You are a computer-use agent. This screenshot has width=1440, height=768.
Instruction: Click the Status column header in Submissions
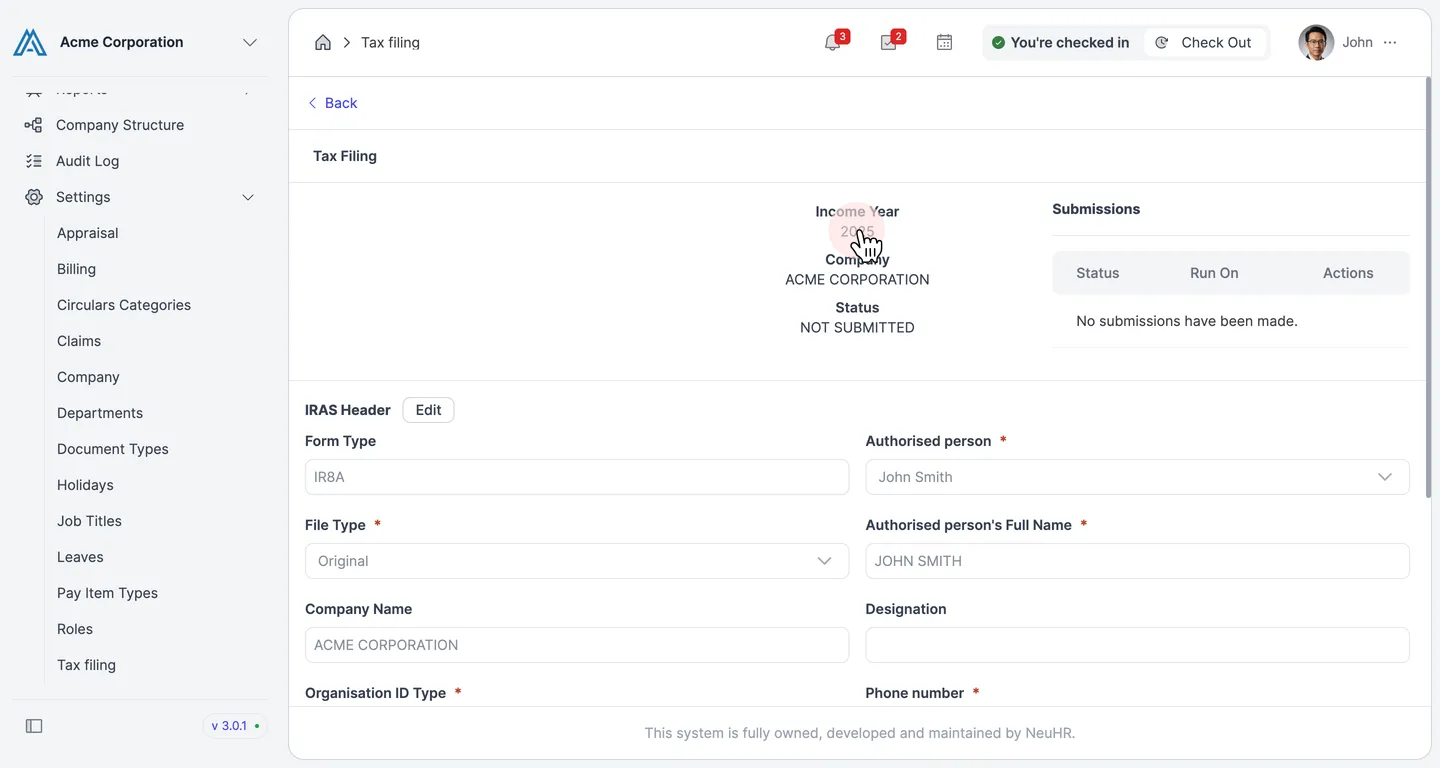[x=1097, y=273]
